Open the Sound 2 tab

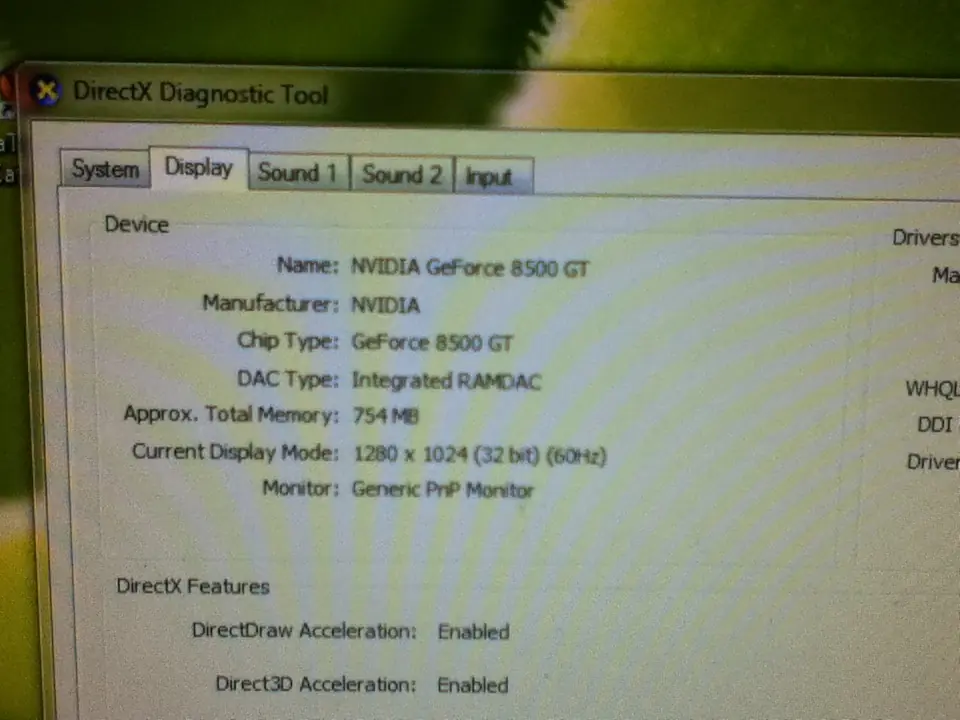pyautogui.click(x=402, y=174)
